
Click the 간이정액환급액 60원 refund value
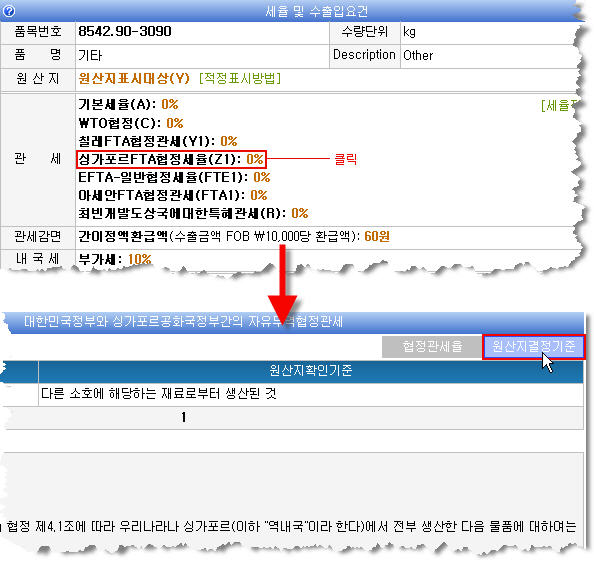(x=377, y=236)
